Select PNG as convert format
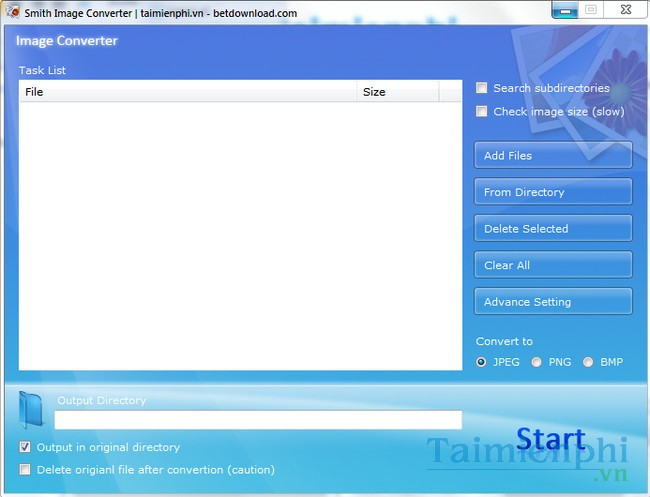This screenshot has width=650, height=497. point(536,362)
